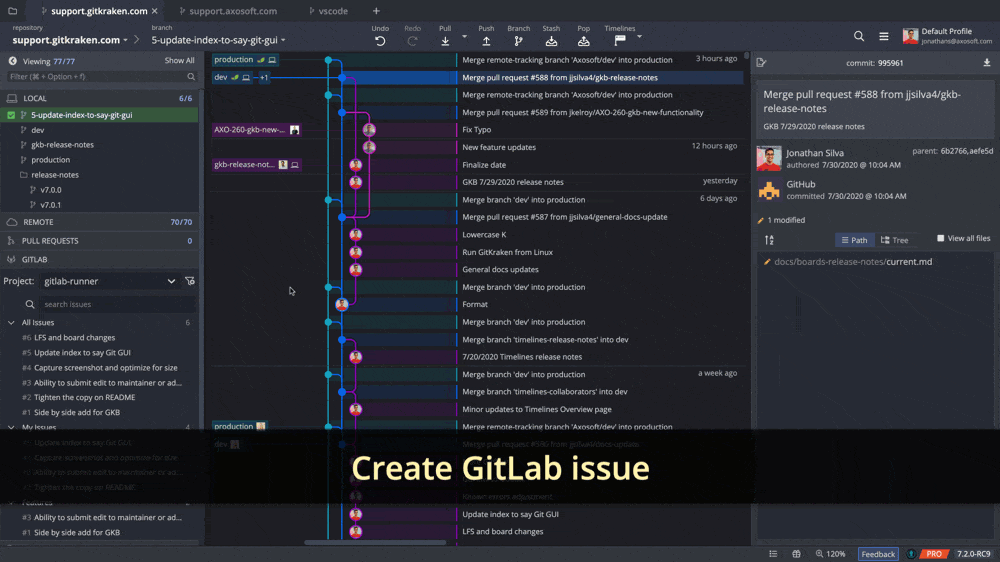
Task: Click the production branch label at top
Action: click(245, 59)
